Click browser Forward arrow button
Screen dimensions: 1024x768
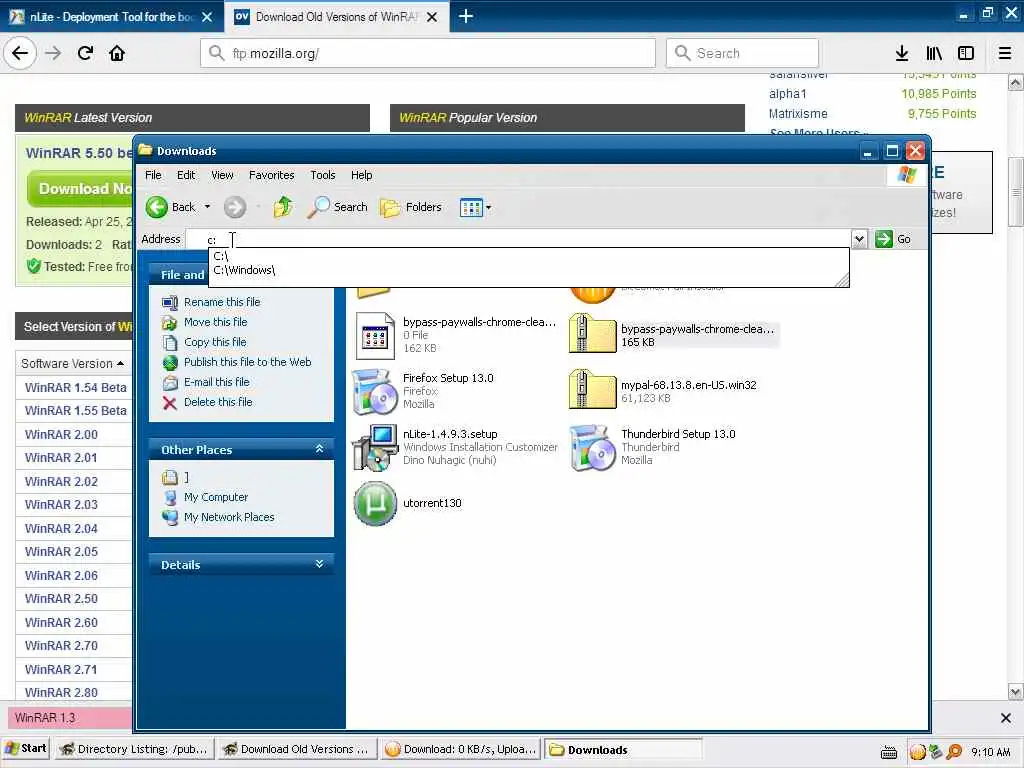(x=54, y=53)
